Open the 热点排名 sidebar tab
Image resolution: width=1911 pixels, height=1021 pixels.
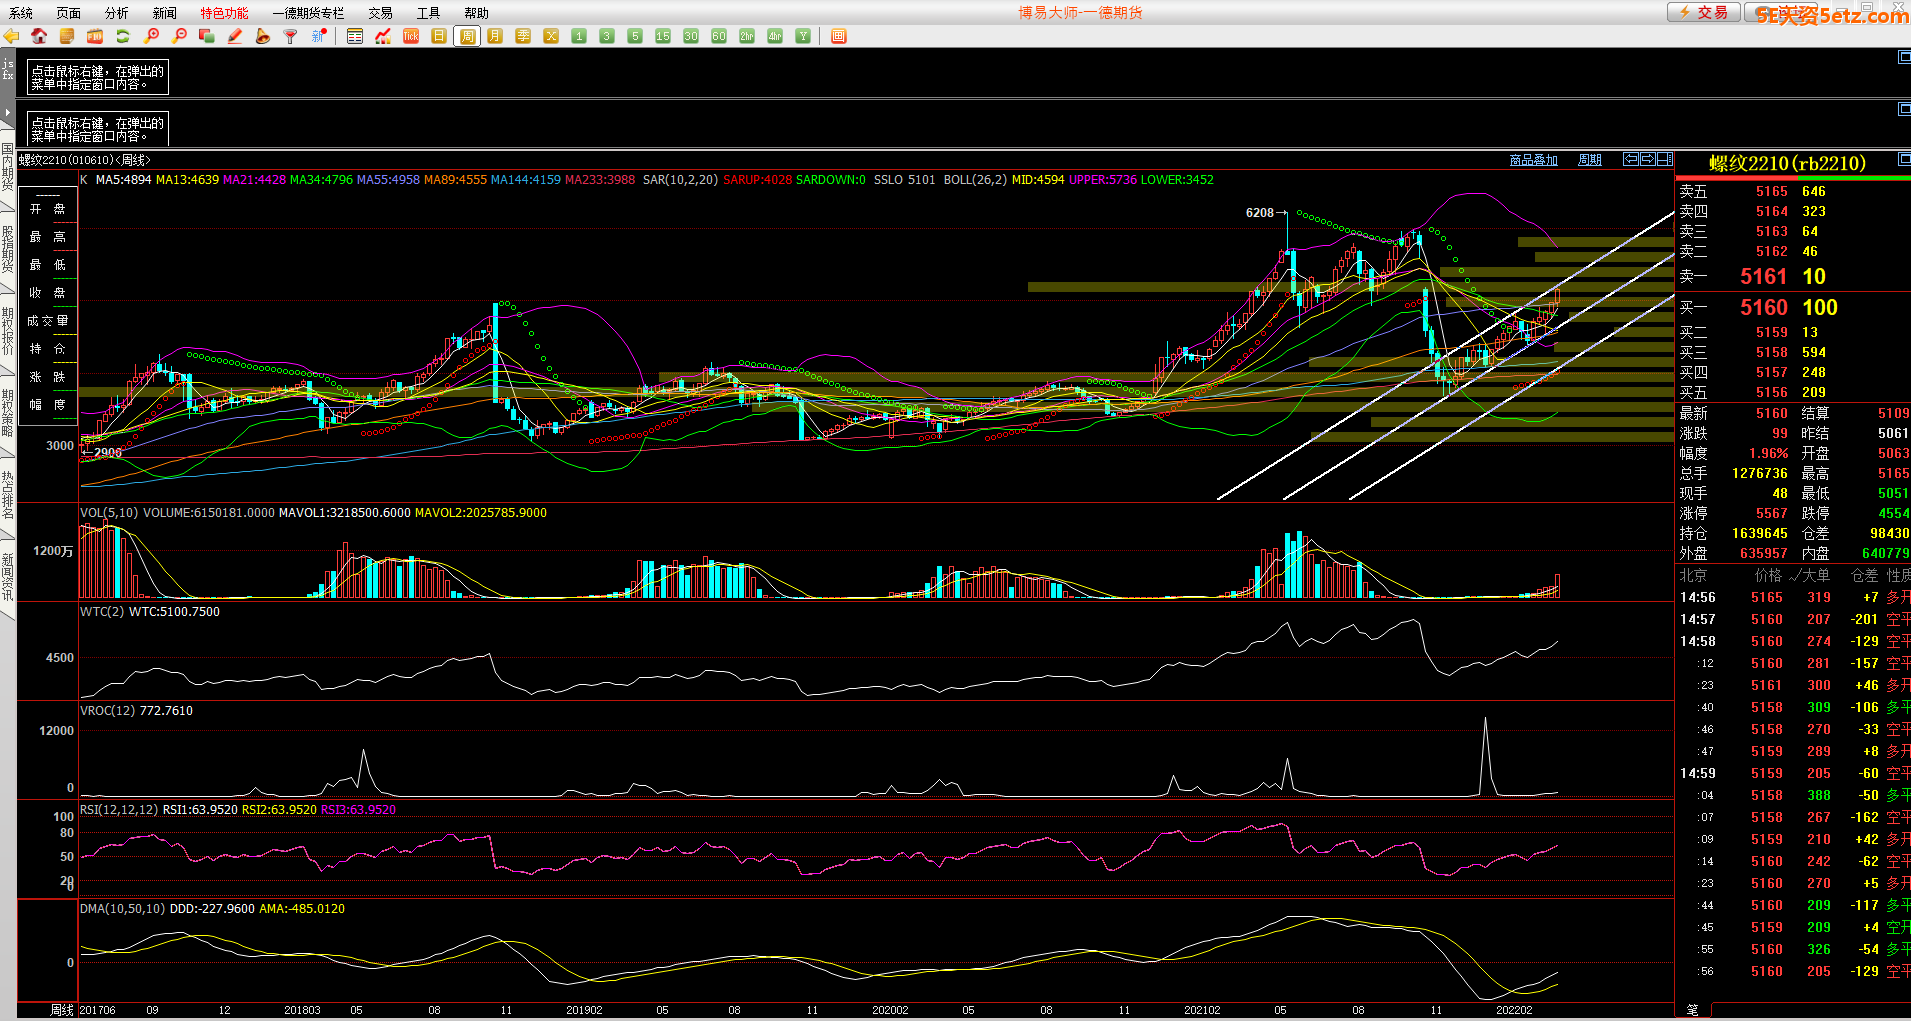click(8, 495)
